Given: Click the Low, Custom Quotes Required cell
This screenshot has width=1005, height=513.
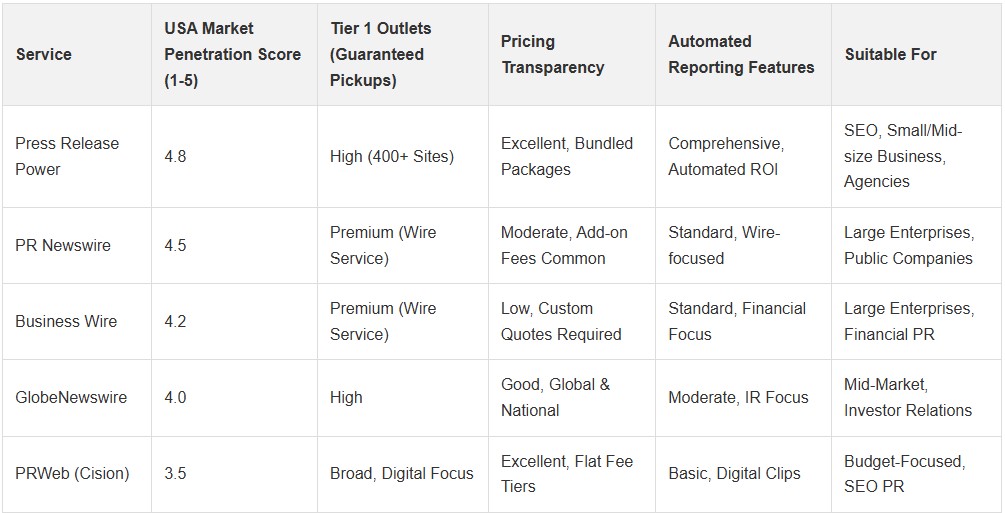Looking at the screenshot, I should (x=560, y=321).
